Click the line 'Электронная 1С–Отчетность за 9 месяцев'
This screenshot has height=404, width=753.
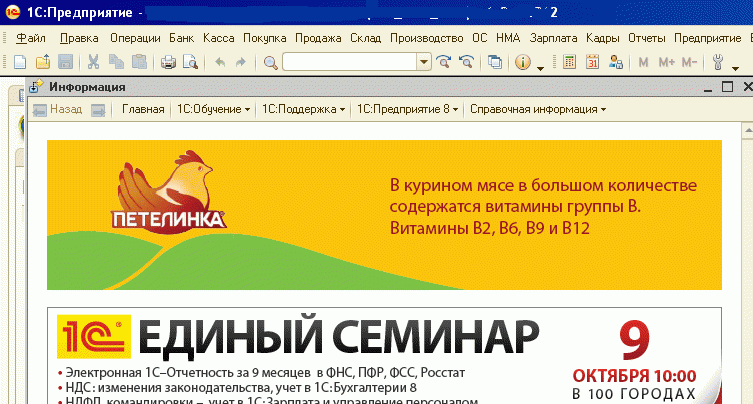coord(188,373)
